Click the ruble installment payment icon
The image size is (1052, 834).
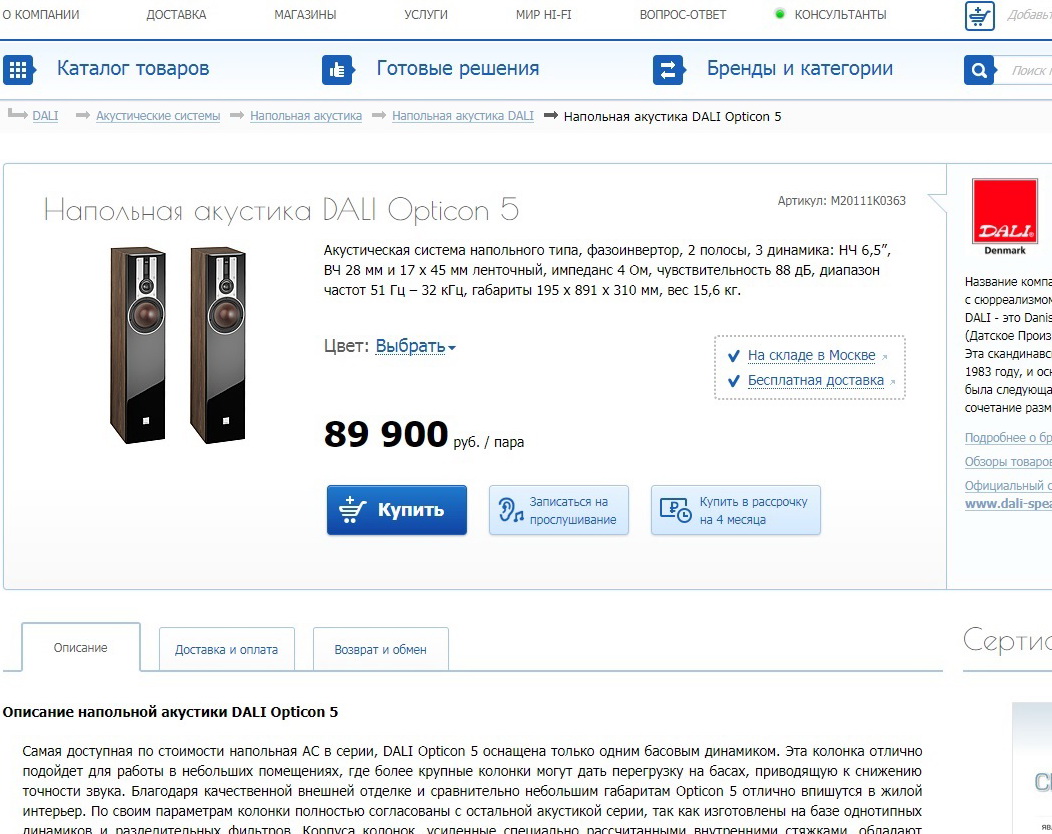coord(675,511)
